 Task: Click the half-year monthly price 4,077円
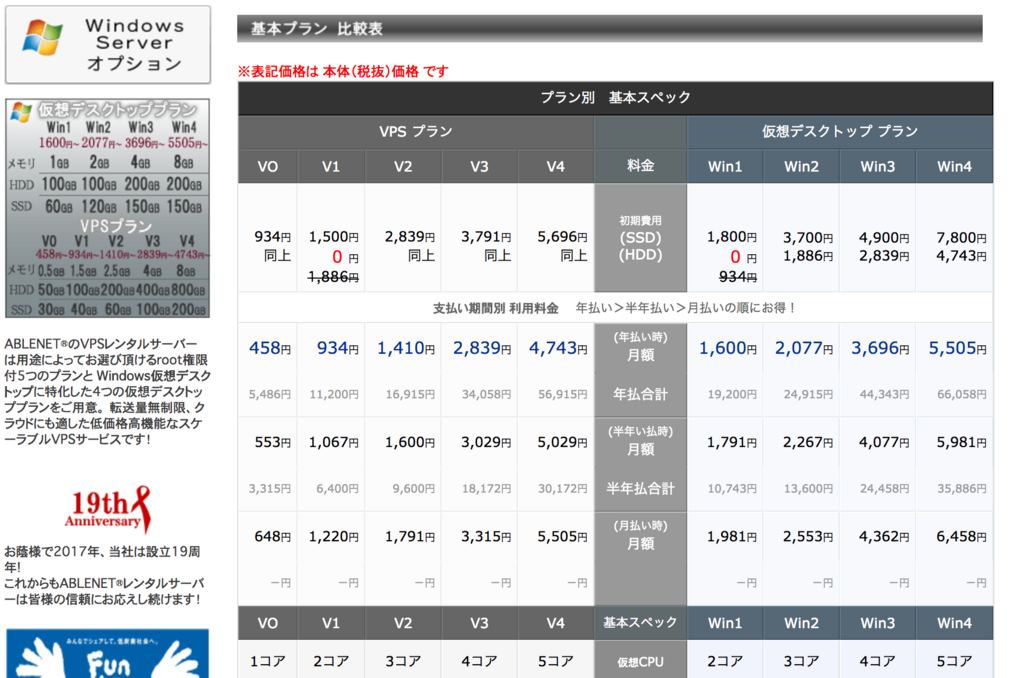pos(884,442)
